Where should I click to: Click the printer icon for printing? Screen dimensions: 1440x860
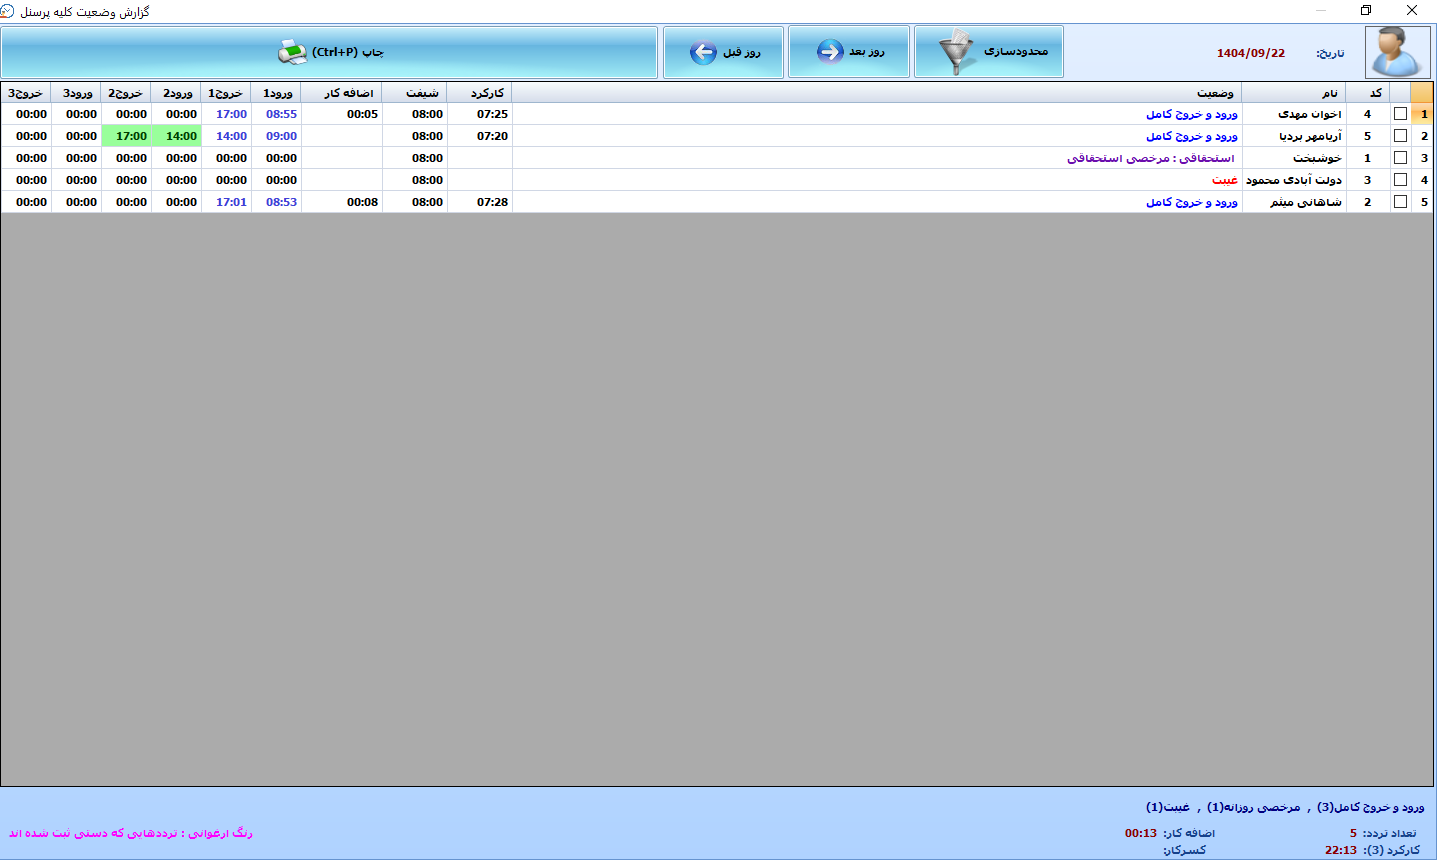(292, 52)
